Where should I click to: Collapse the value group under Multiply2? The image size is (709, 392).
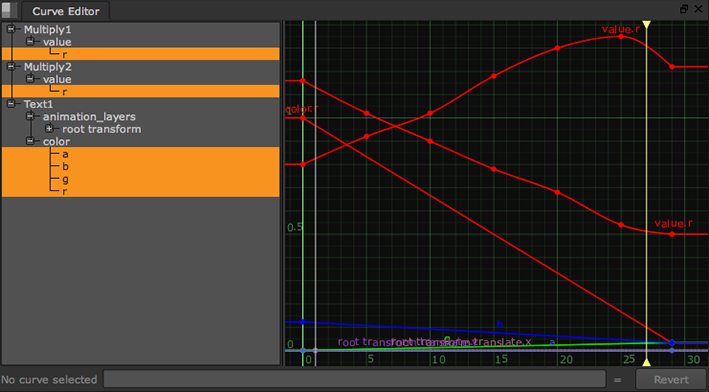[x=30, y=79]
